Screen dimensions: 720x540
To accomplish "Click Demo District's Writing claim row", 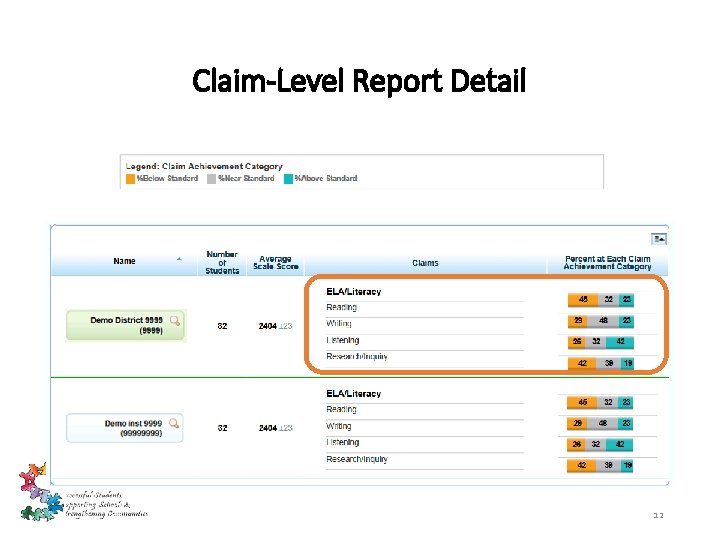I will [x=425, y=324].
